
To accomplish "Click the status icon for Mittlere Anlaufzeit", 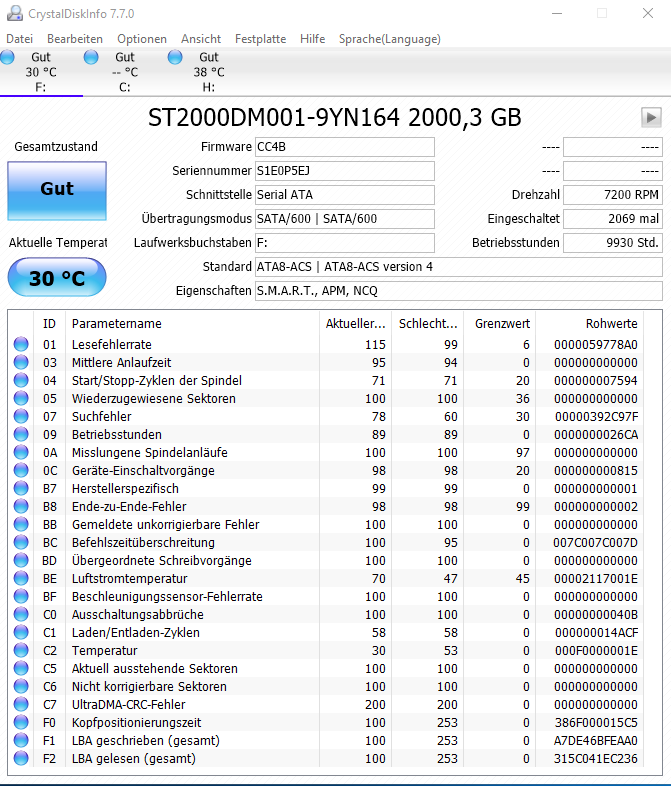I will (21, 362).
